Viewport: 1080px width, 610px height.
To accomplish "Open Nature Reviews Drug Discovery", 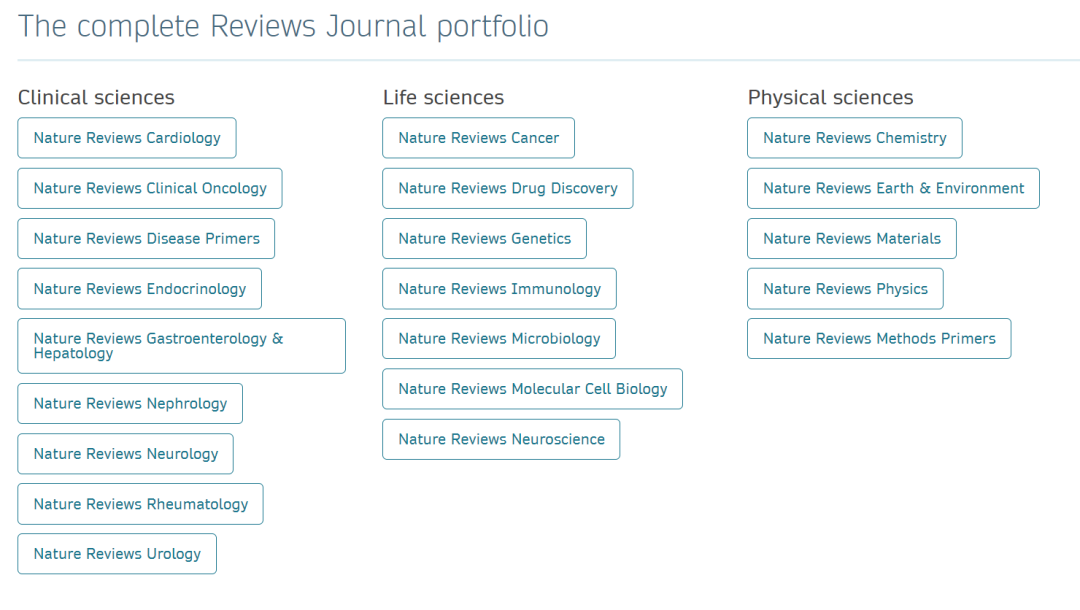I will [507, 188].
